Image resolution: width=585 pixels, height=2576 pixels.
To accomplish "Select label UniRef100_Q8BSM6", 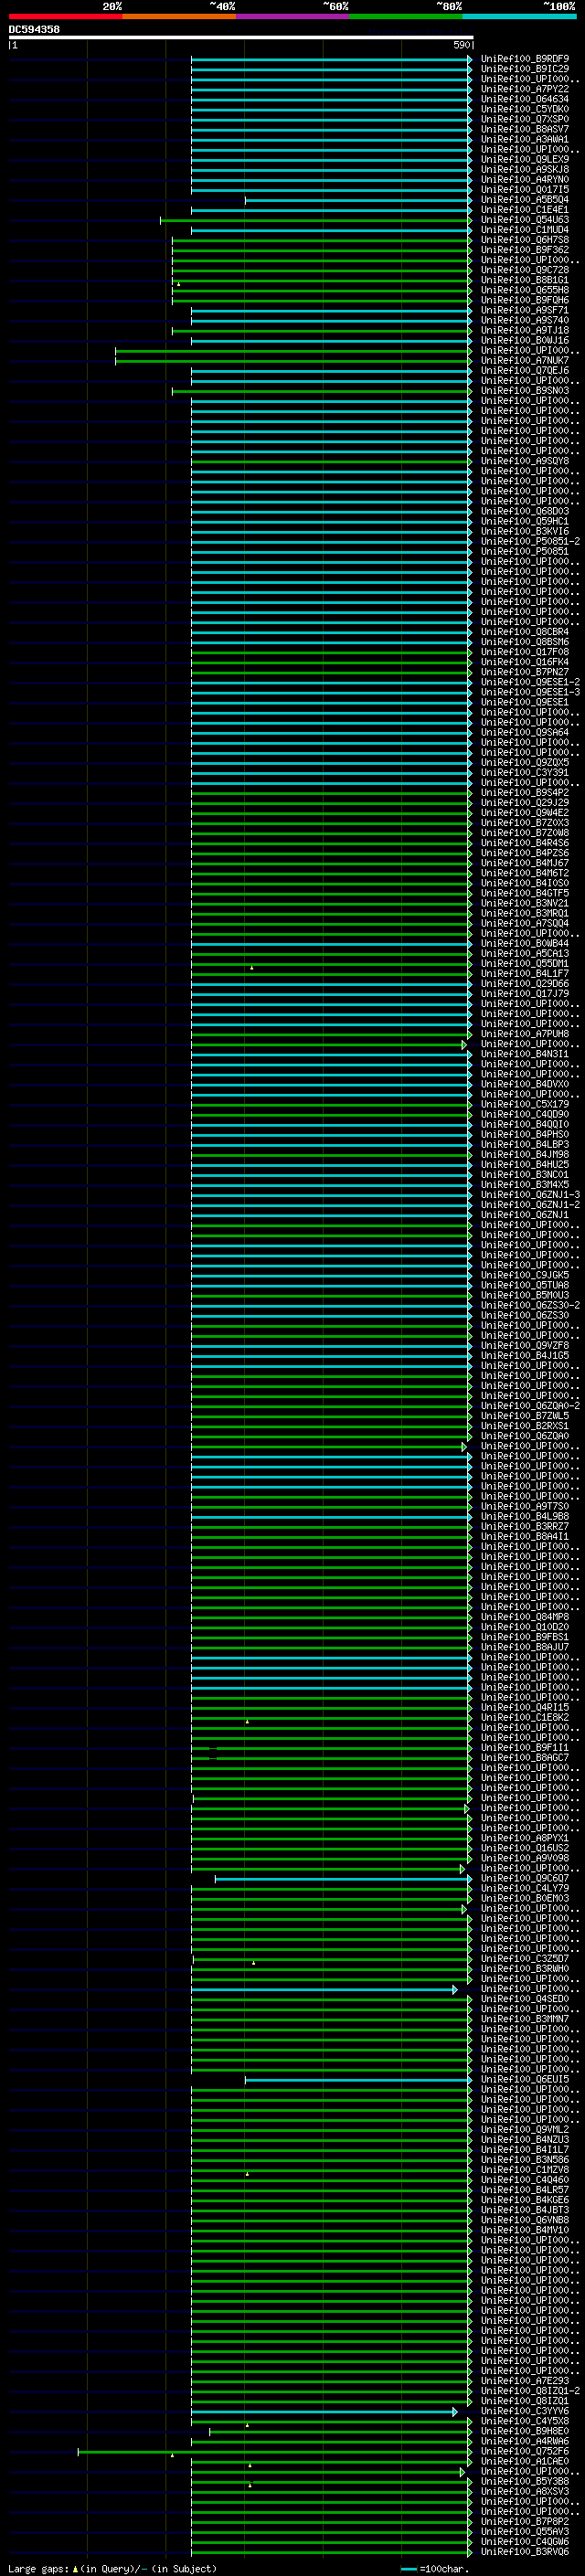I will coord(525,643).
